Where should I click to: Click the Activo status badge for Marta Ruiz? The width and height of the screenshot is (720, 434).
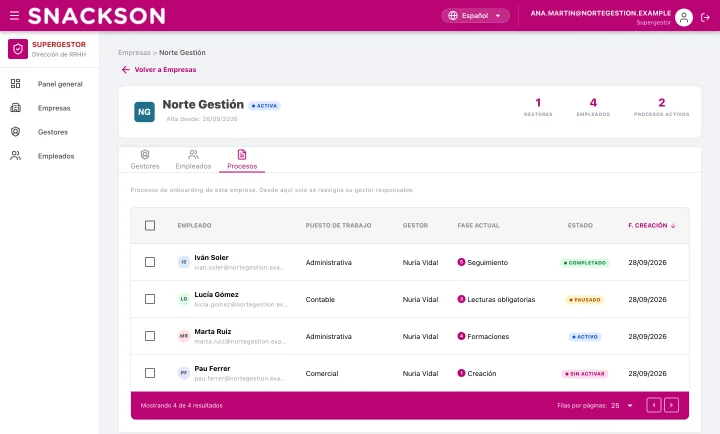tap(585, 337)
